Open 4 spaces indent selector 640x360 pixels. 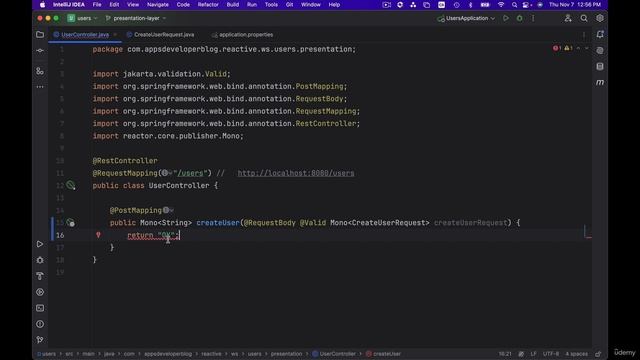(x=576, y=354)
